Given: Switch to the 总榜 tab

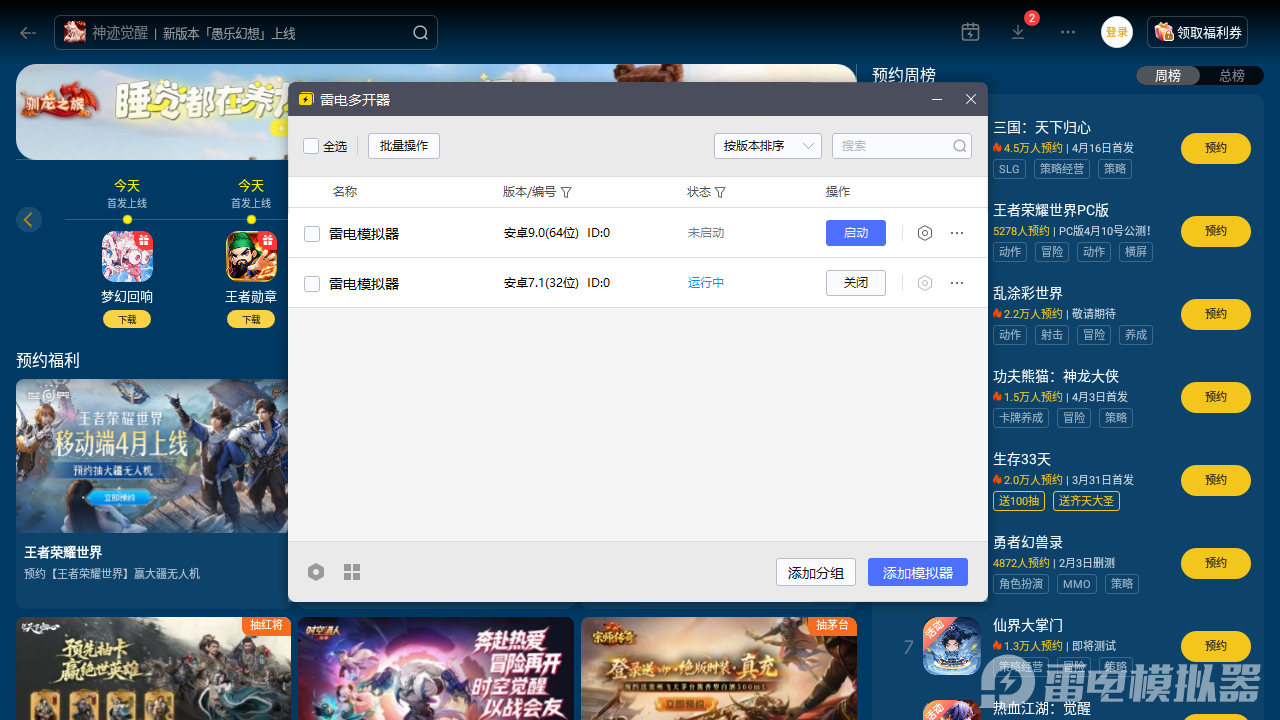Looking at the screenshot, I should 1232,76.
